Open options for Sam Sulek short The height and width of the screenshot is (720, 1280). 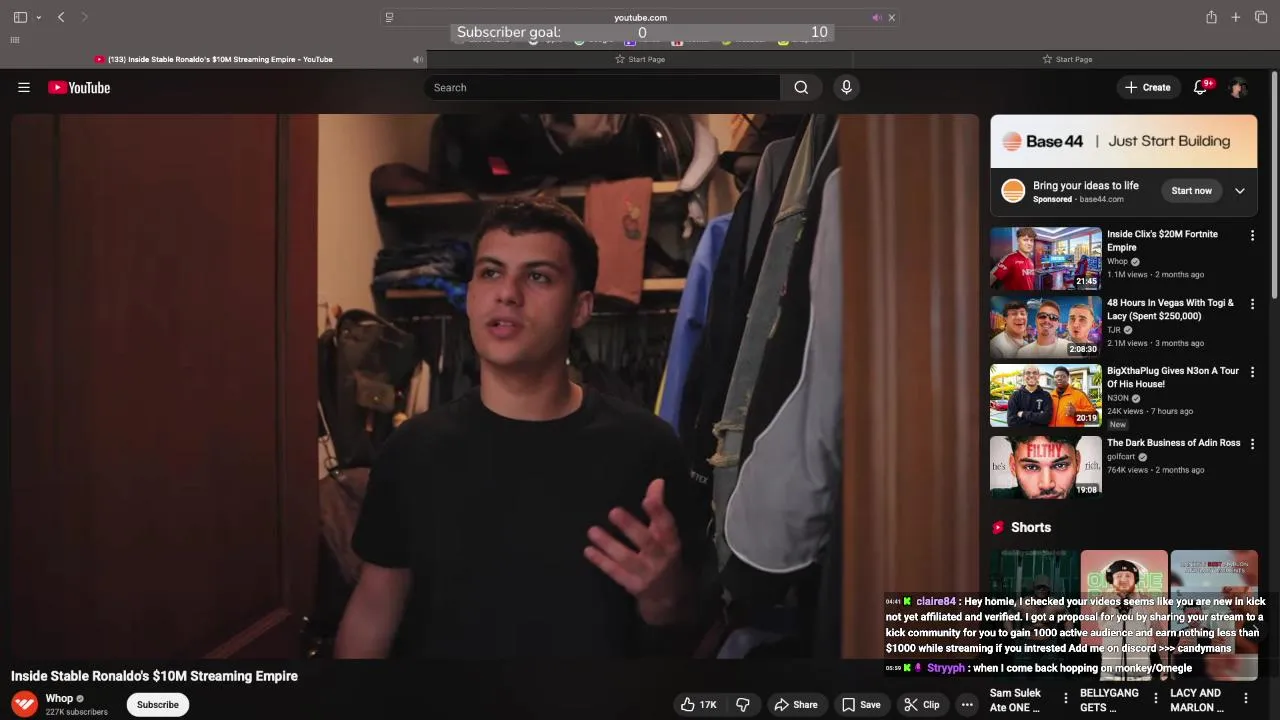(1066, 698)
